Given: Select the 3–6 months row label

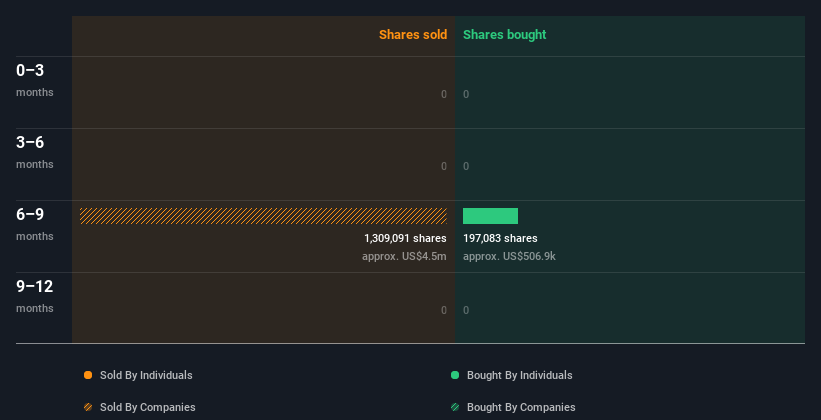Looking at the screenshot, I should pyautogui.click(x=35, y=152).
